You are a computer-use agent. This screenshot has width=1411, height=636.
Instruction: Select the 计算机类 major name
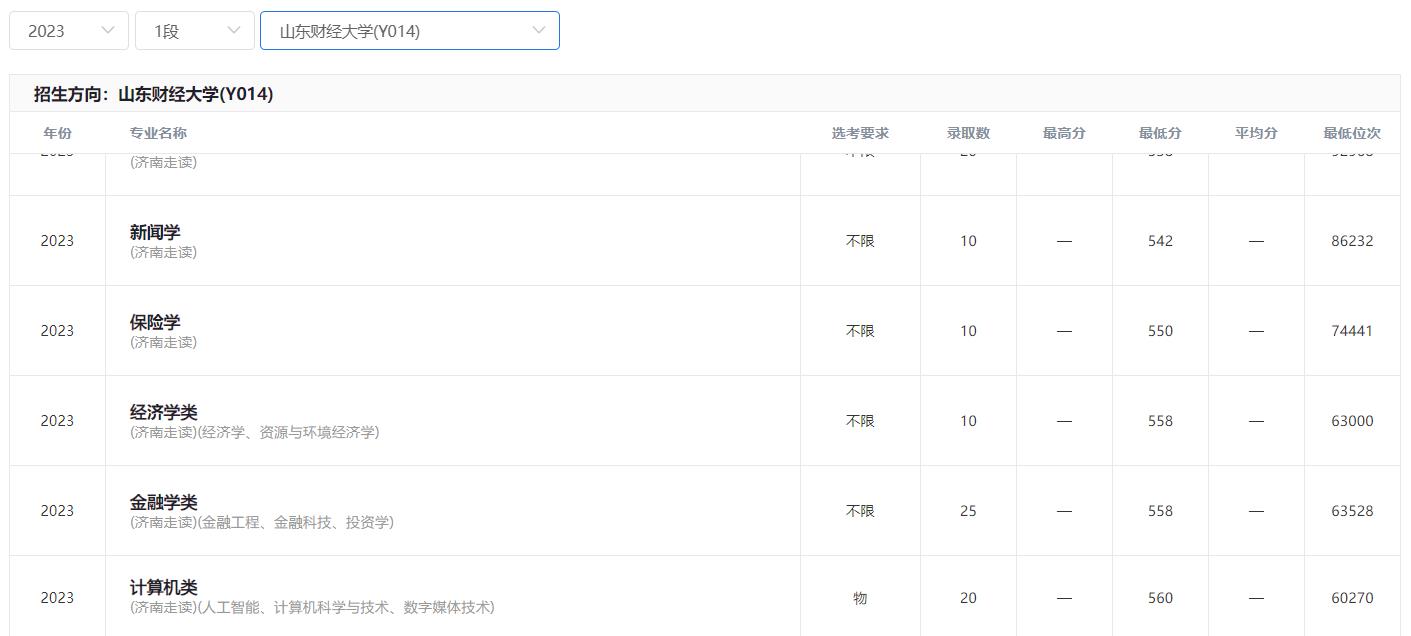(164, 588)
